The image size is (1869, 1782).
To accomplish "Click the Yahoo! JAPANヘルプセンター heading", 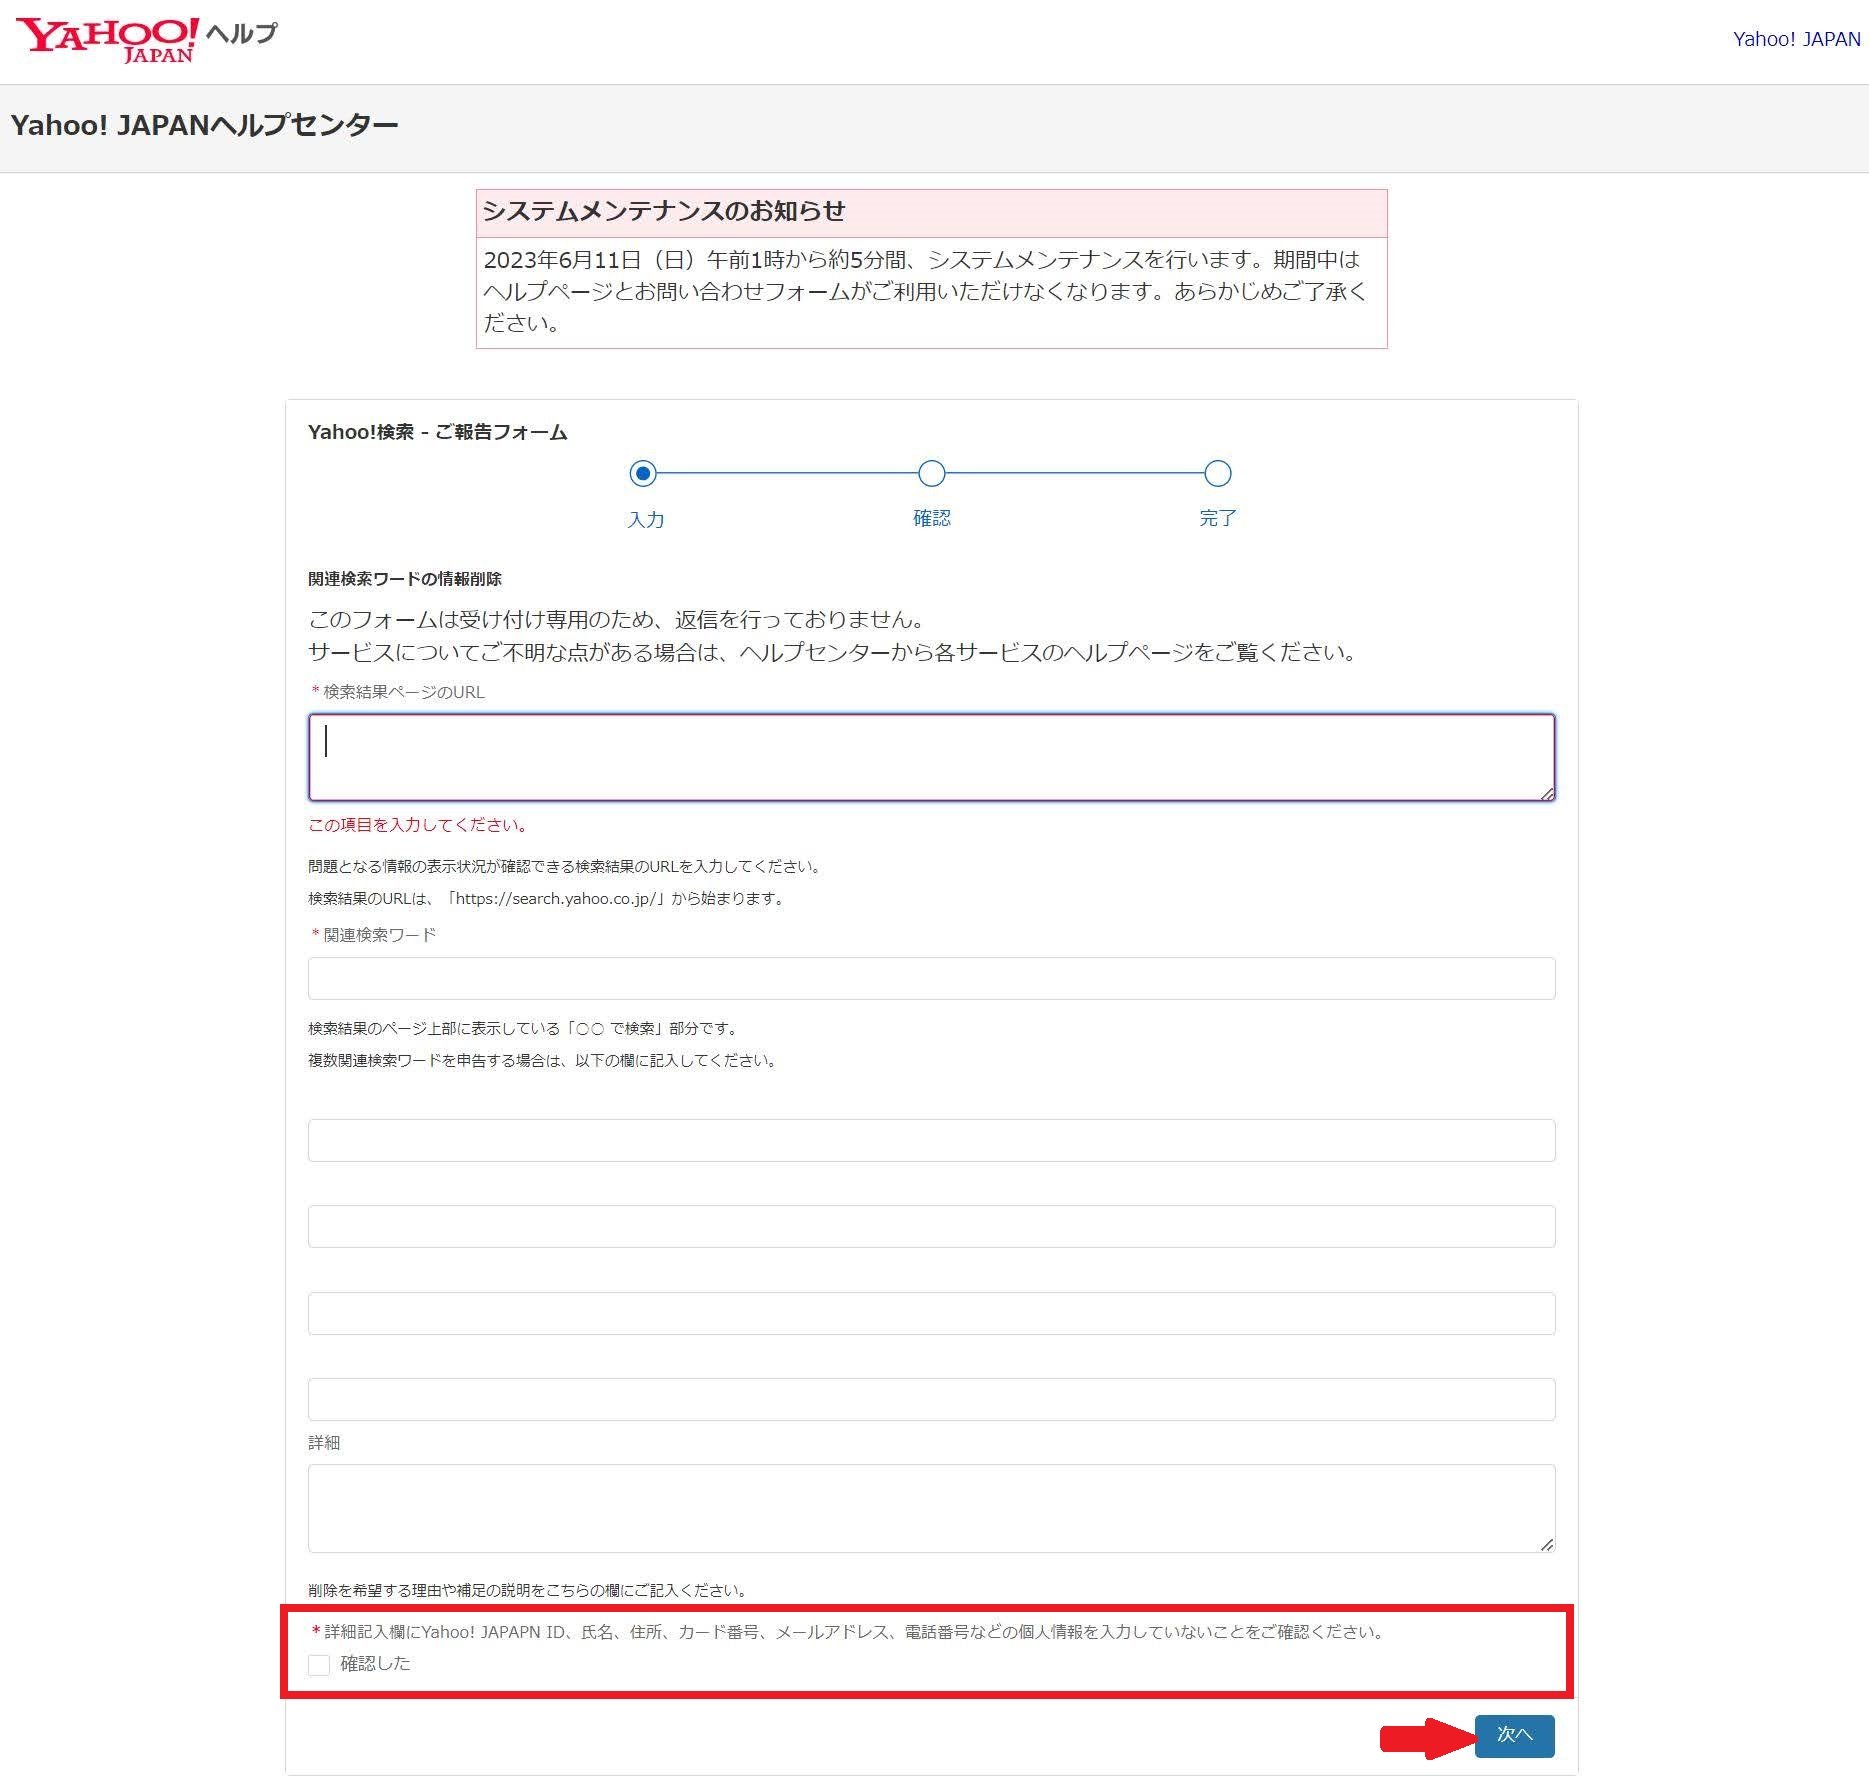I will (x=204, y=125).
